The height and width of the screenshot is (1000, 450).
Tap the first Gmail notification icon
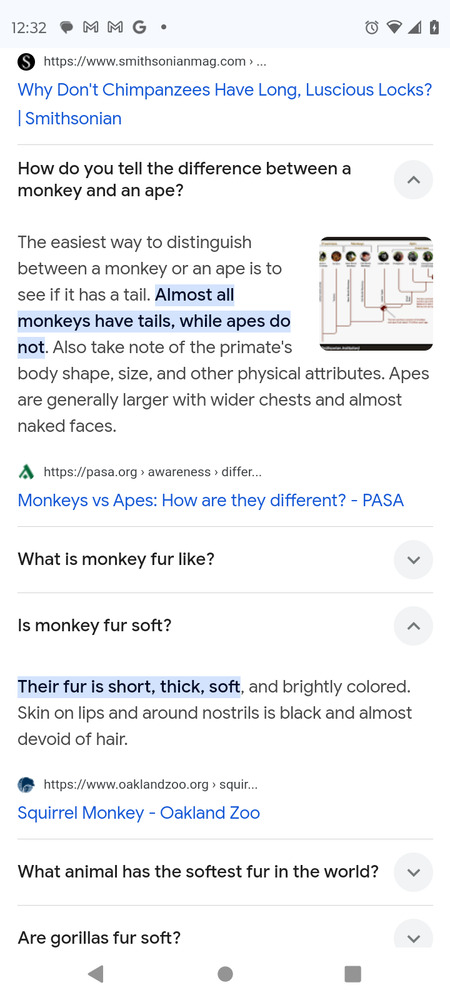tap(91, 27)
